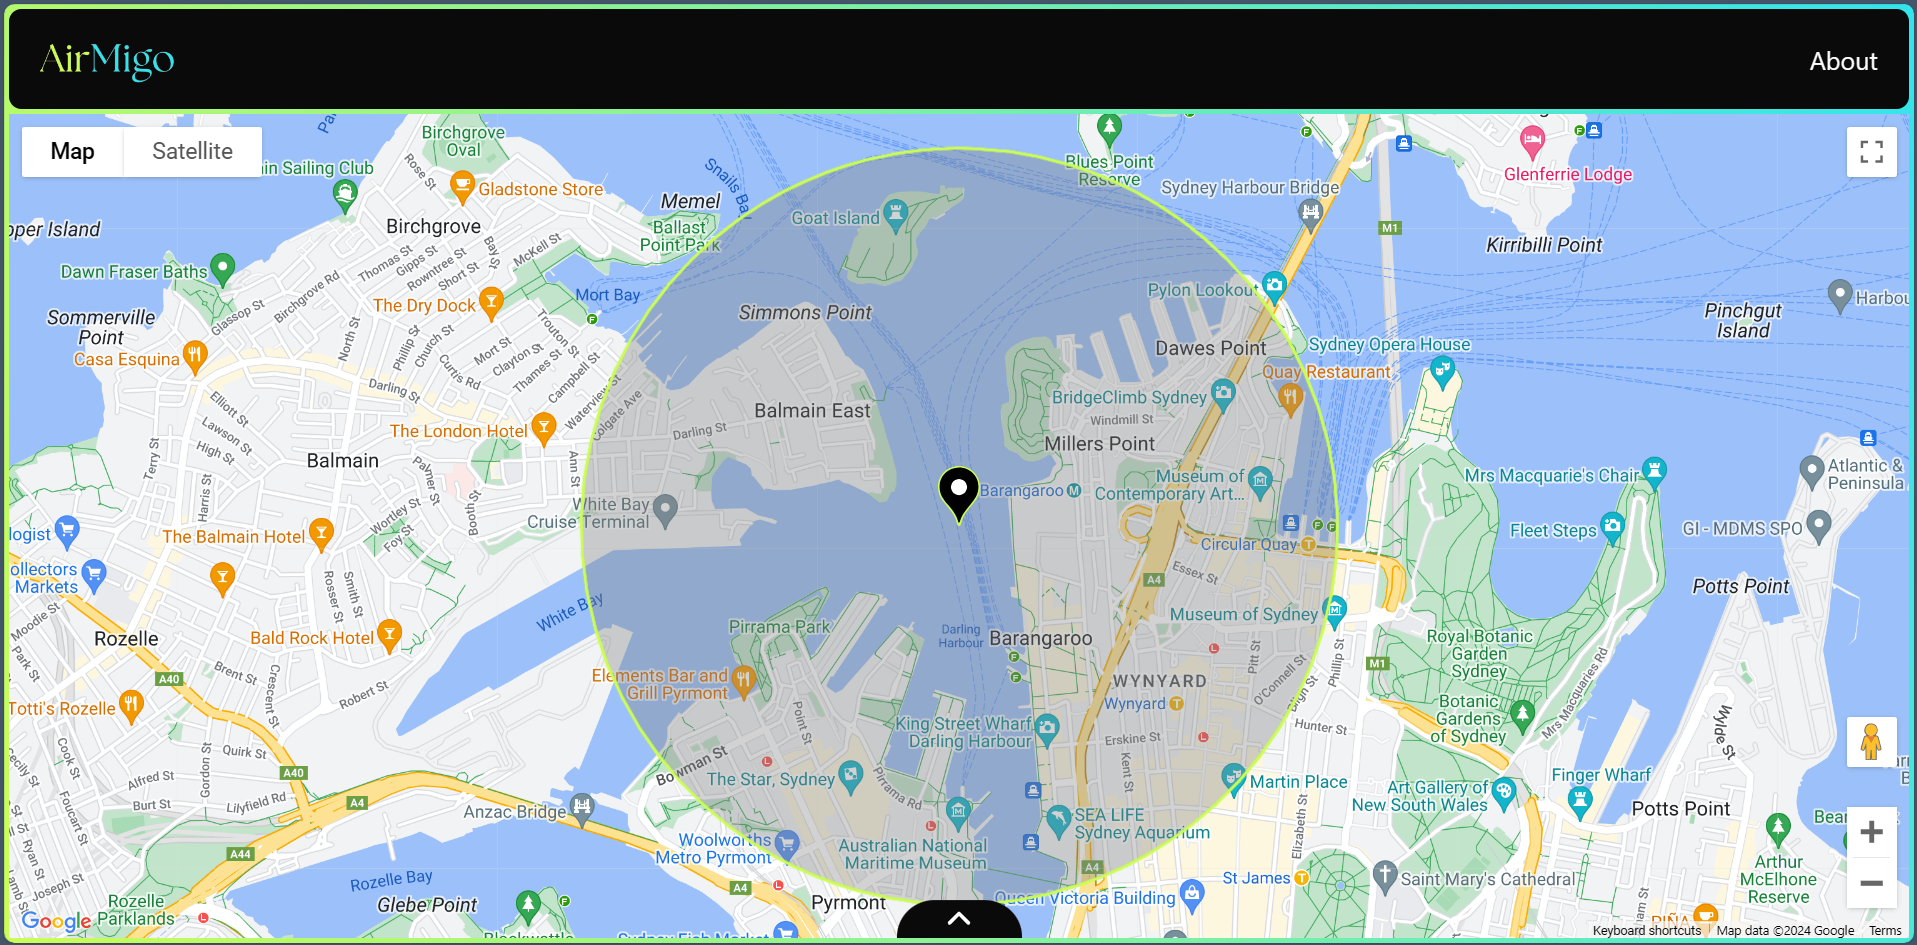This screenshot has width=1917, height=945.
Task: Select Martin Place marker
Action: pos(1233,778)
